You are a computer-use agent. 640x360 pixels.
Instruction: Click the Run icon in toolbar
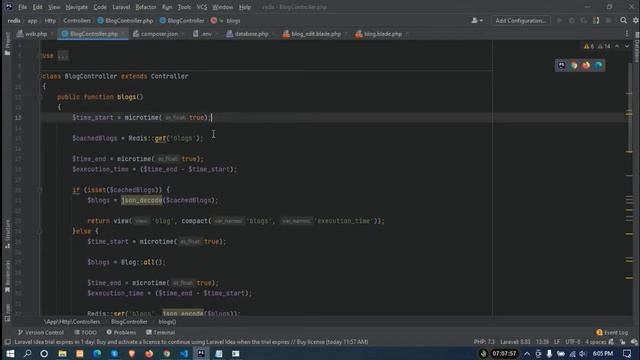pos(560,20)
